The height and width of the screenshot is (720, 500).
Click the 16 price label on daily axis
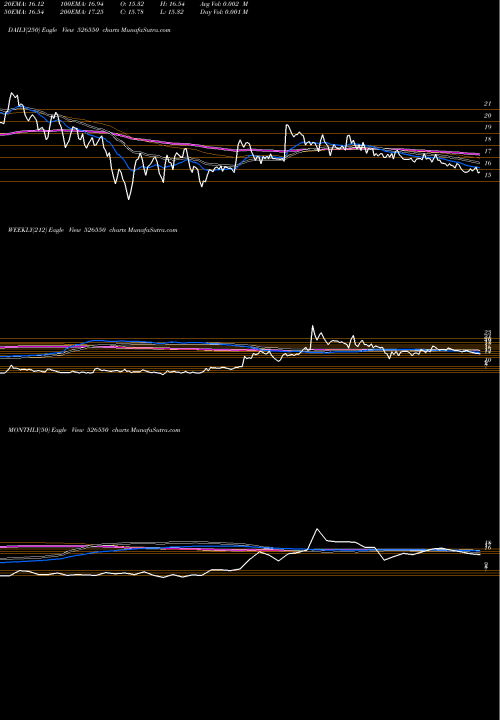click(x=488, y=163)
